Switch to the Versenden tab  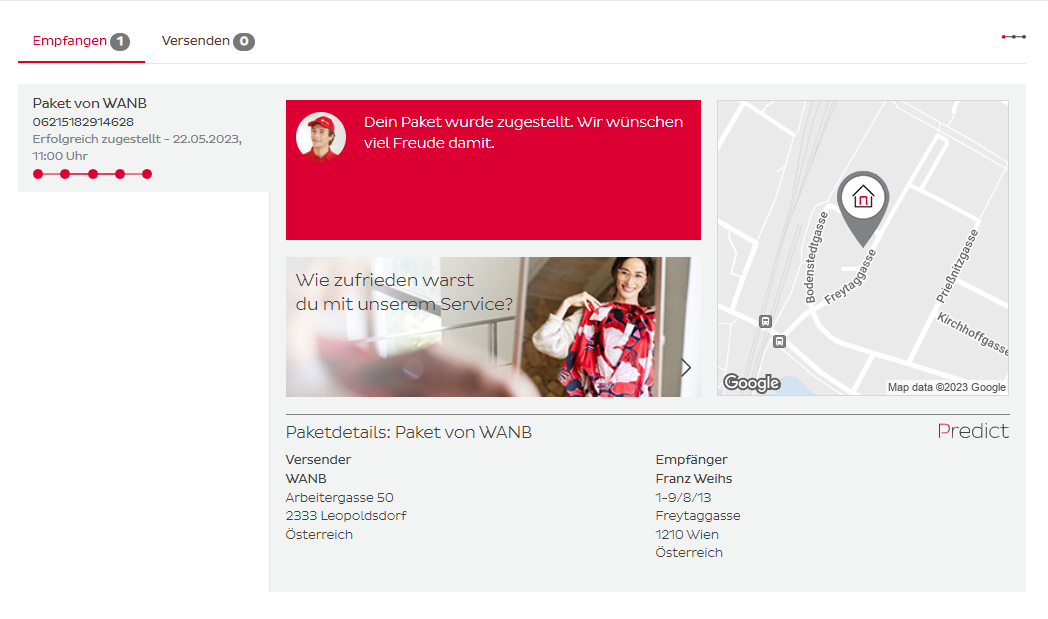(196, 41)
